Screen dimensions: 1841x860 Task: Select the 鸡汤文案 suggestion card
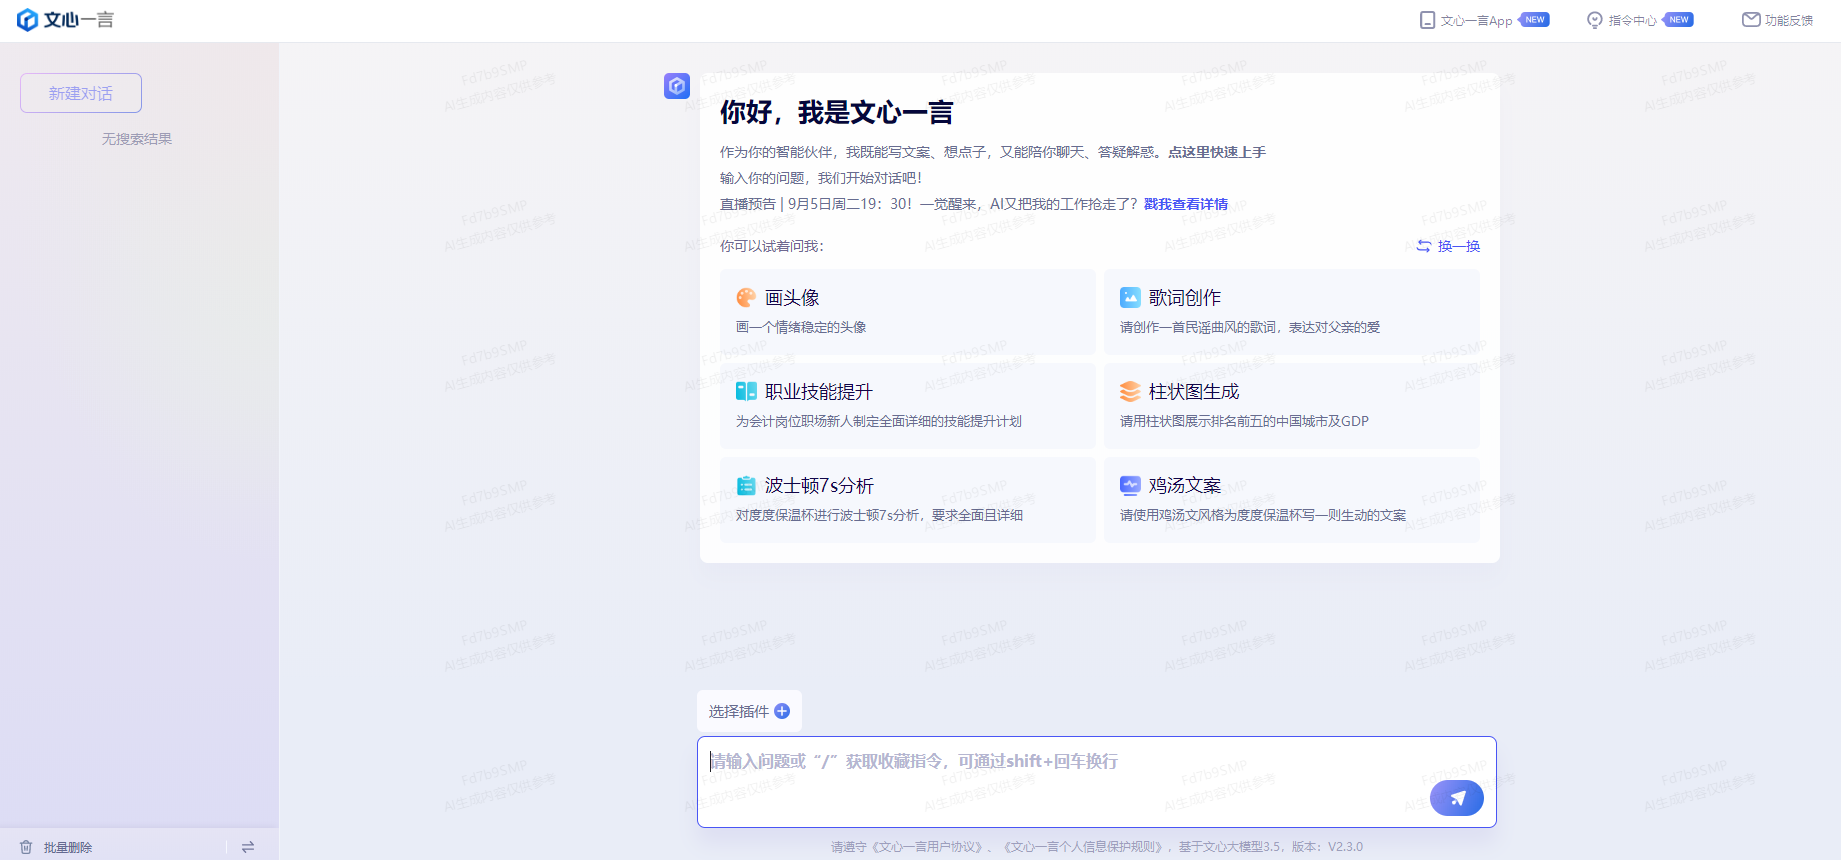[1292, 500]
